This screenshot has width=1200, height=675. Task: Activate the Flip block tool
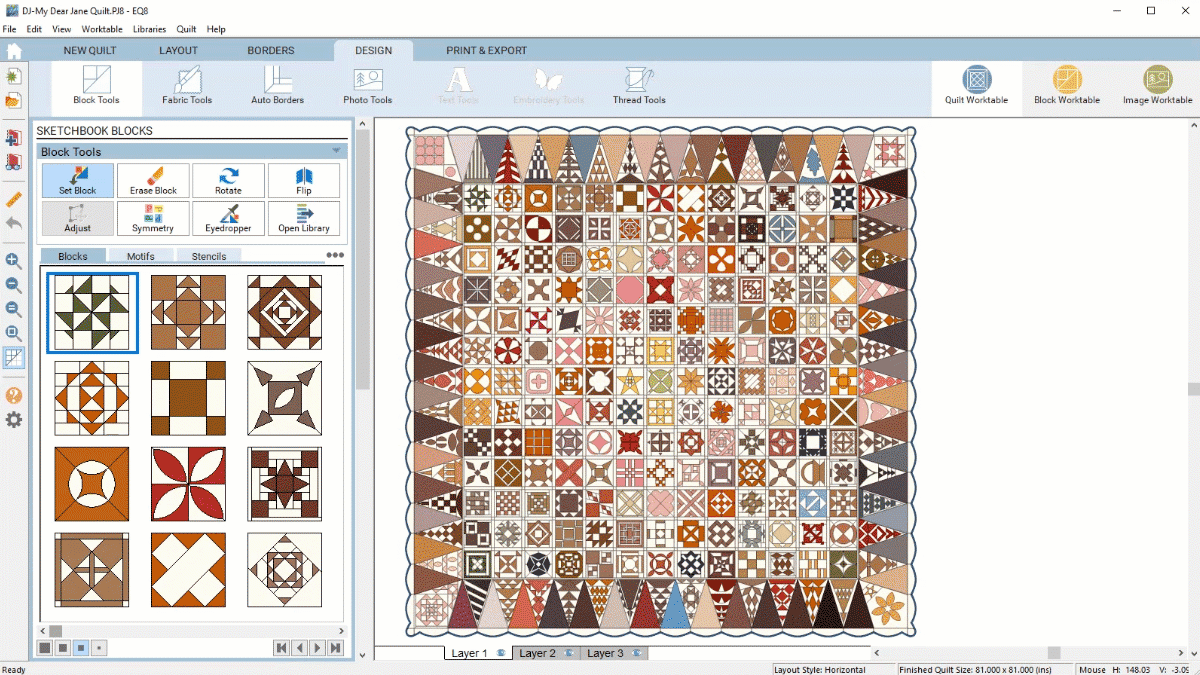pyautogui.click(x=303, y=181)
